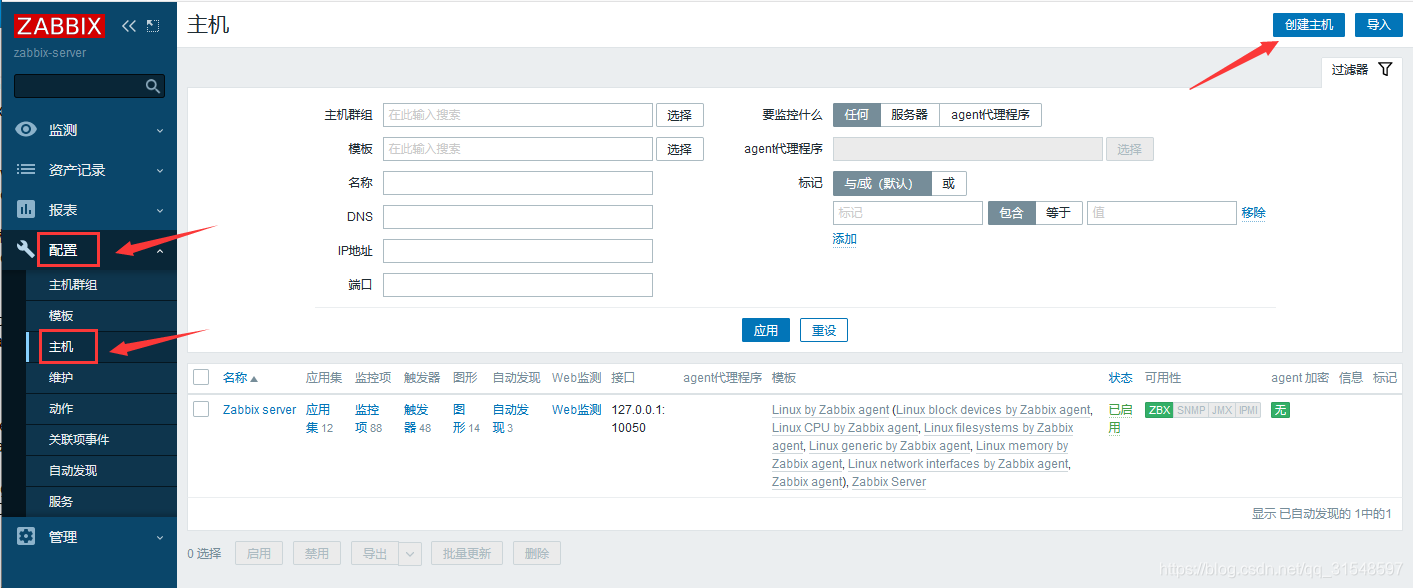1413x588 pixels.
Task: Click the IPMI availability badge
Action: pos(1248,410)
